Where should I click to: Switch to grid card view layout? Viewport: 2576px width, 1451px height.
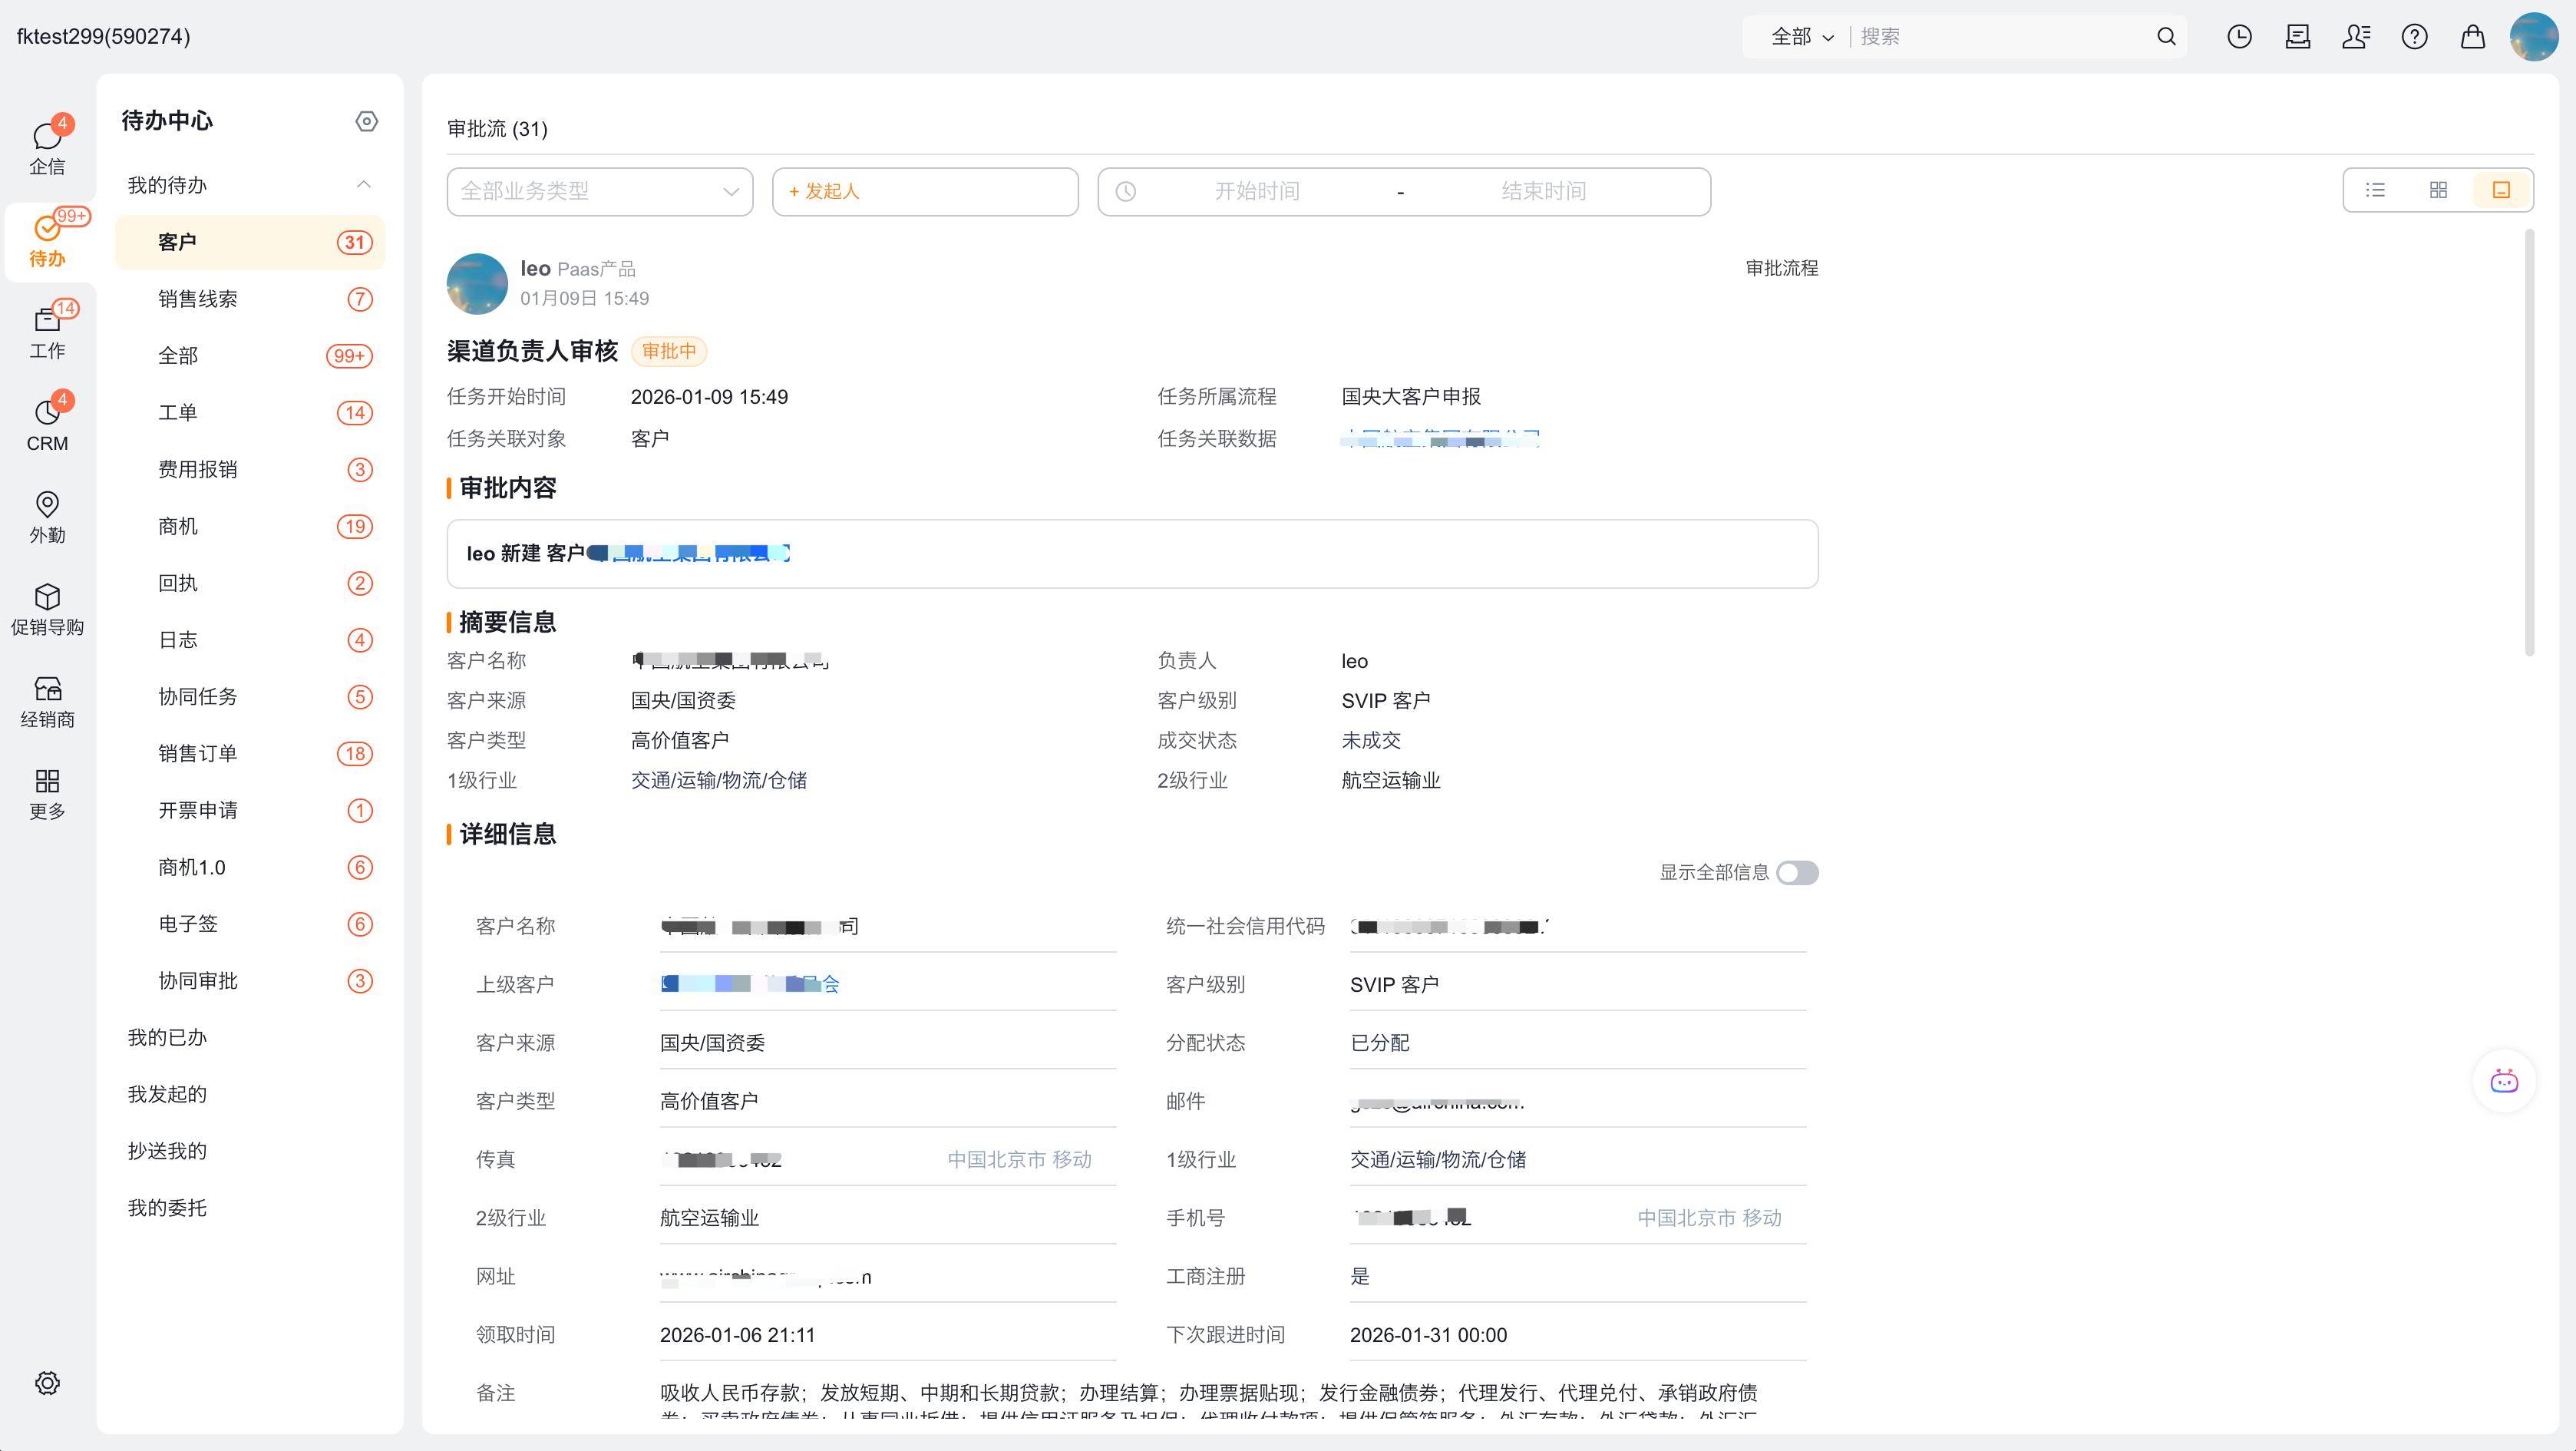(x=2438, y=190)
